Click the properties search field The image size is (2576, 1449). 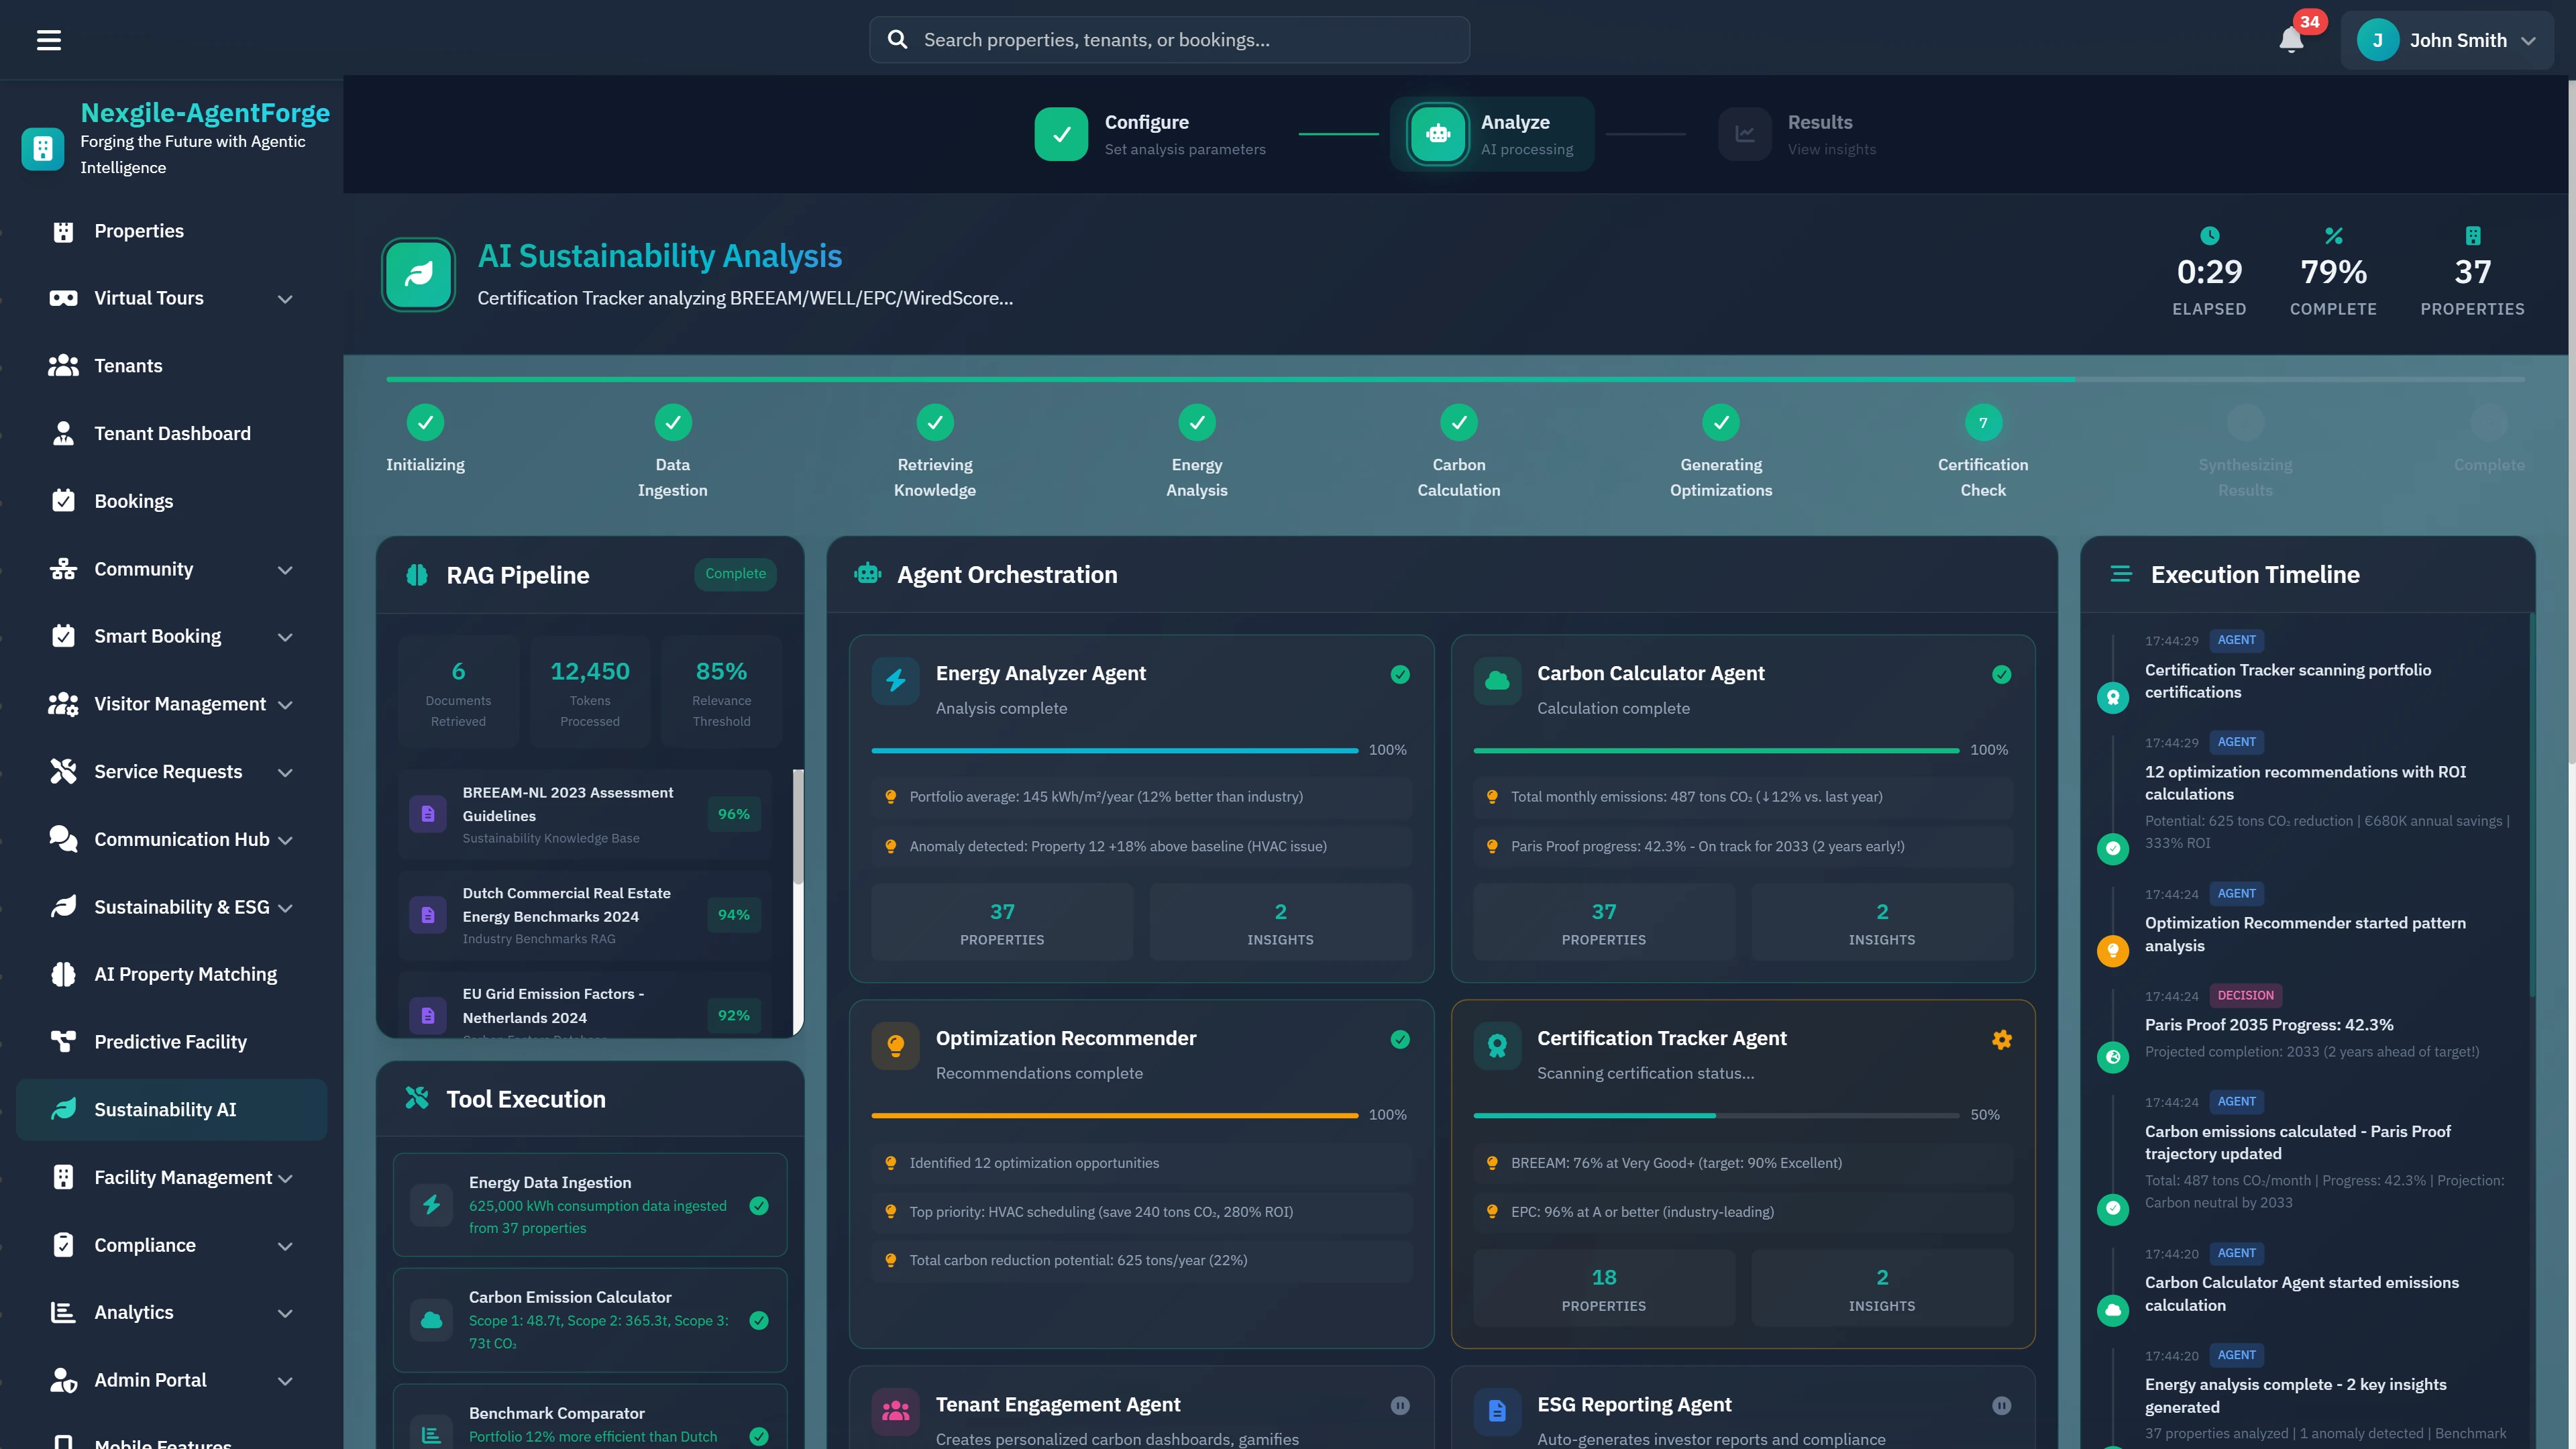[x=1167, y=39]
